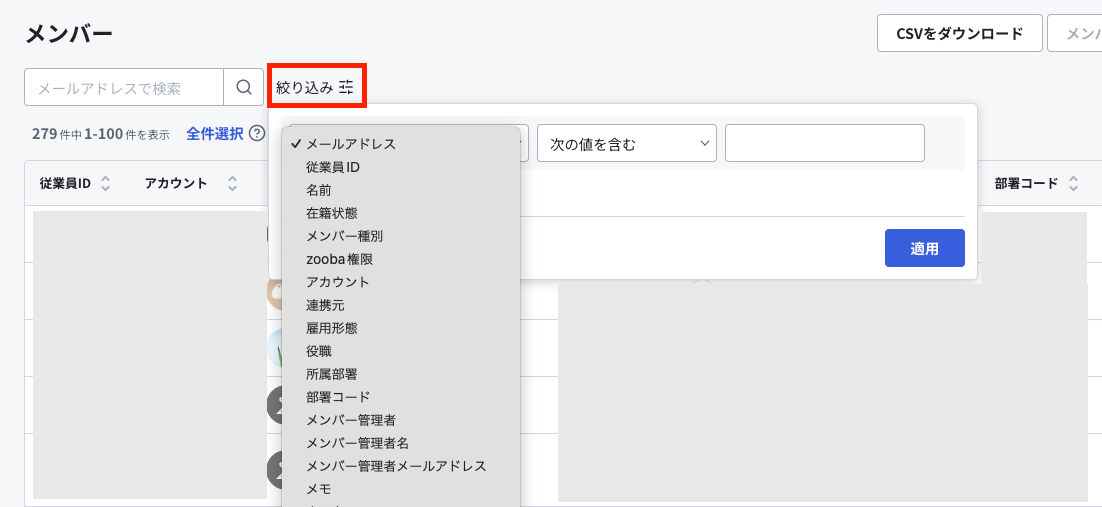This screenshot has height=507, width=1102.
Task: Select 名前 option in the list
Action: (x=401, y=190)
